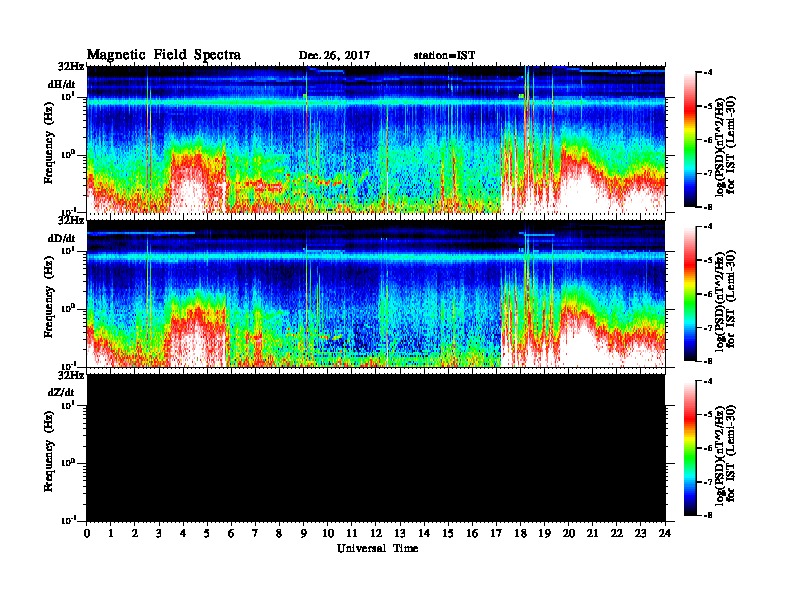Click the '-8' tick on bottom colorbar
Viewport: 792px width, 612px height.
click(708, 516)
